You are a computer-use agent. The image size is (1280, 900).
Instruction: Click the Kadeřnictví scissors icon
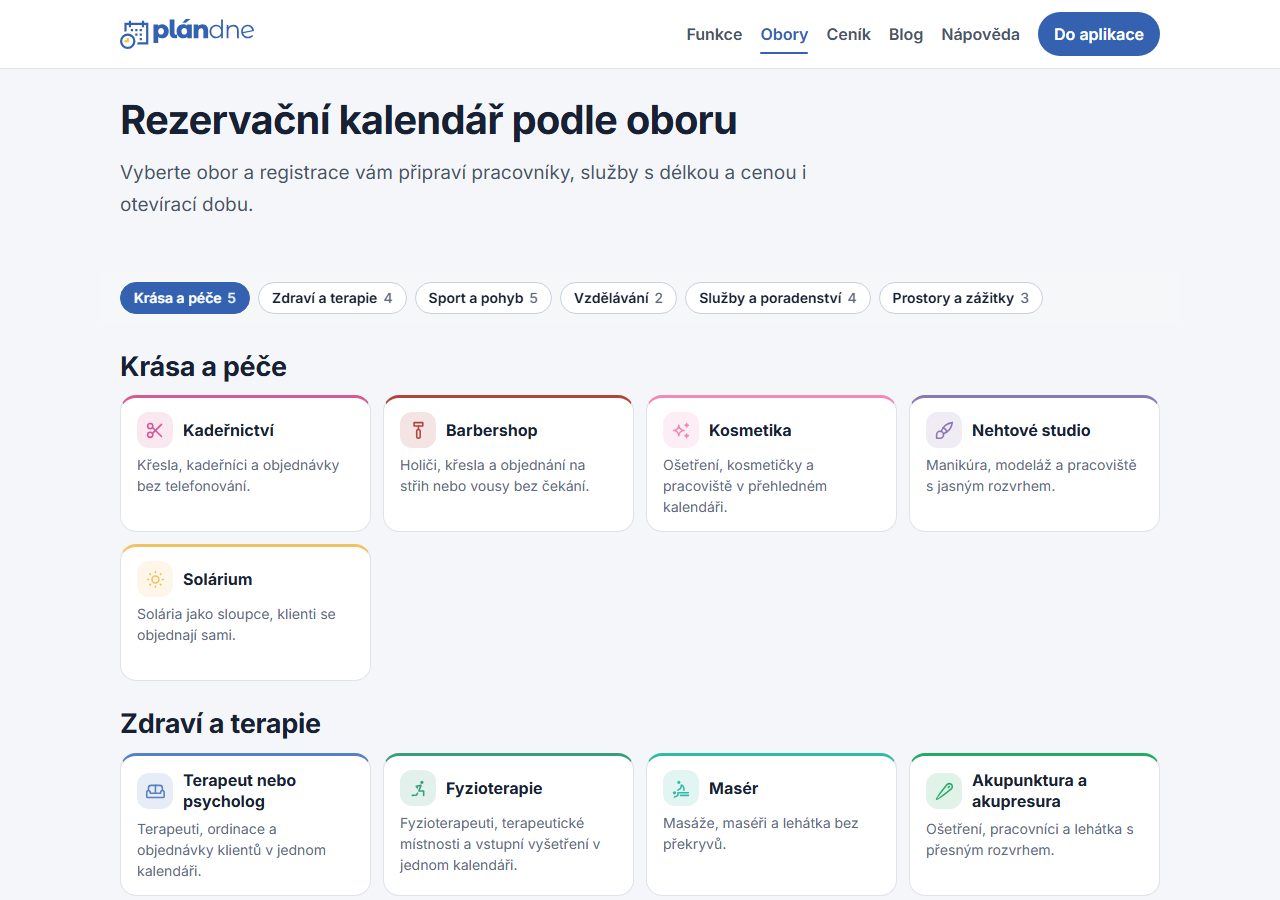pos(154,430)
